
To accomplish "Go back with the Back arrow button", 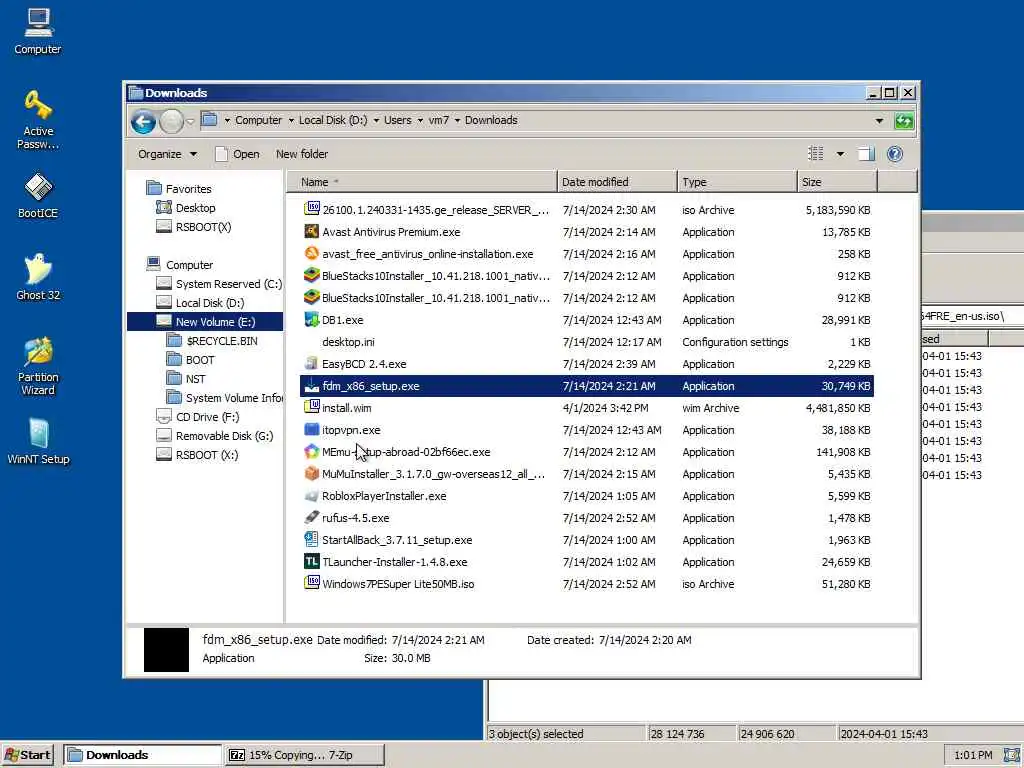I will tap(143, 121).
